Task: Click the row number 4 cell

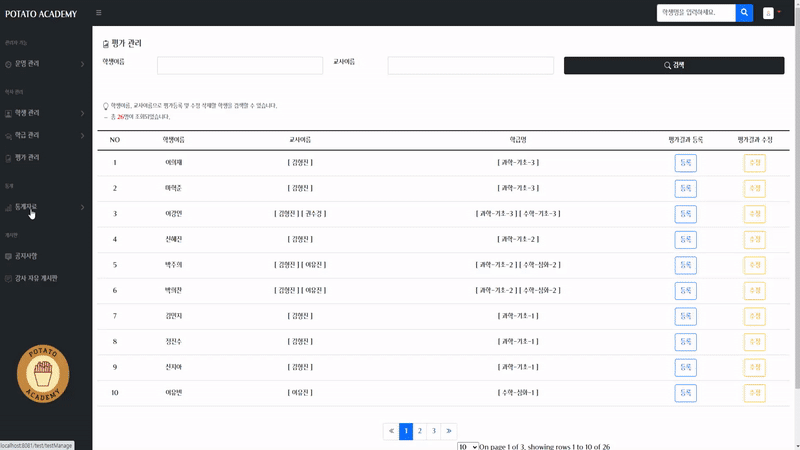Action: (x=115, y=239)
